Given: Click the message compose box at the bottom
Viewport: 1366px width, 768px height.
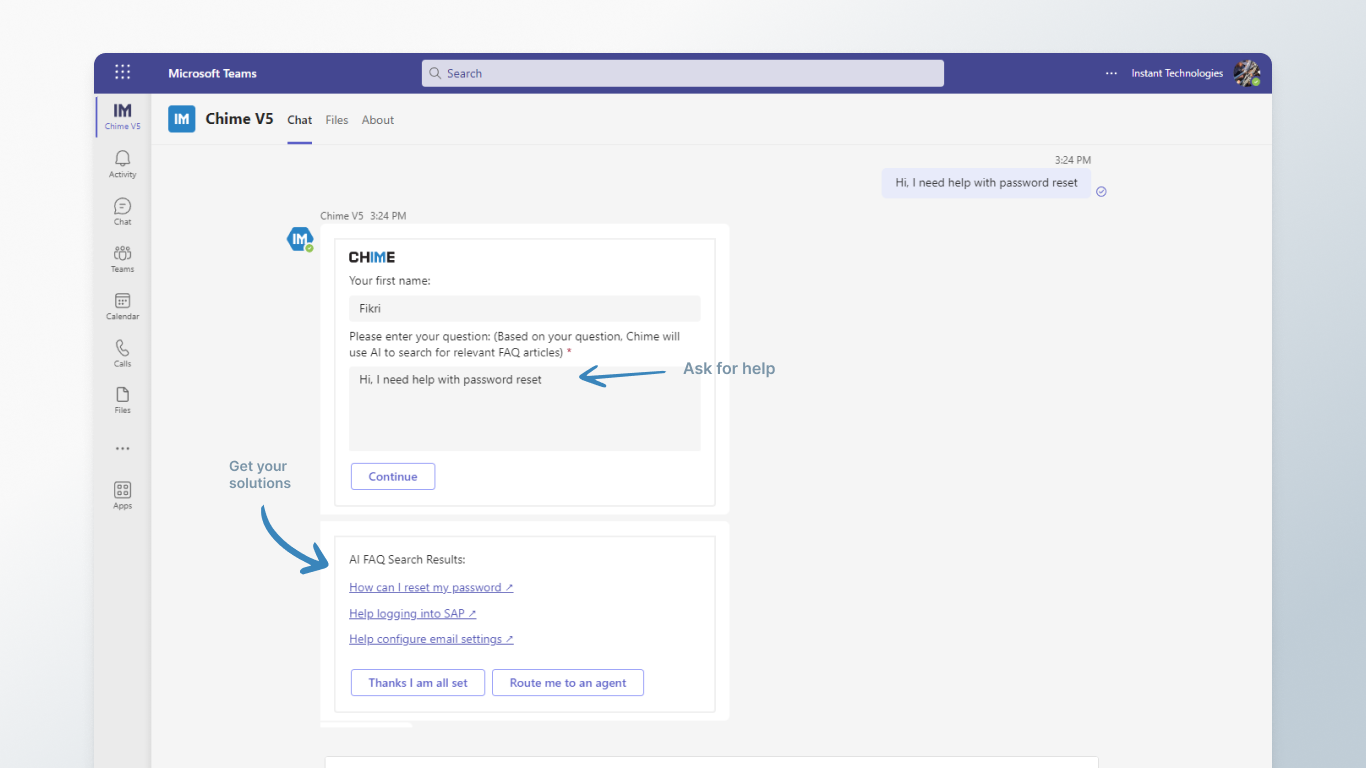Looking at the screenshot, I should point(711,762).
